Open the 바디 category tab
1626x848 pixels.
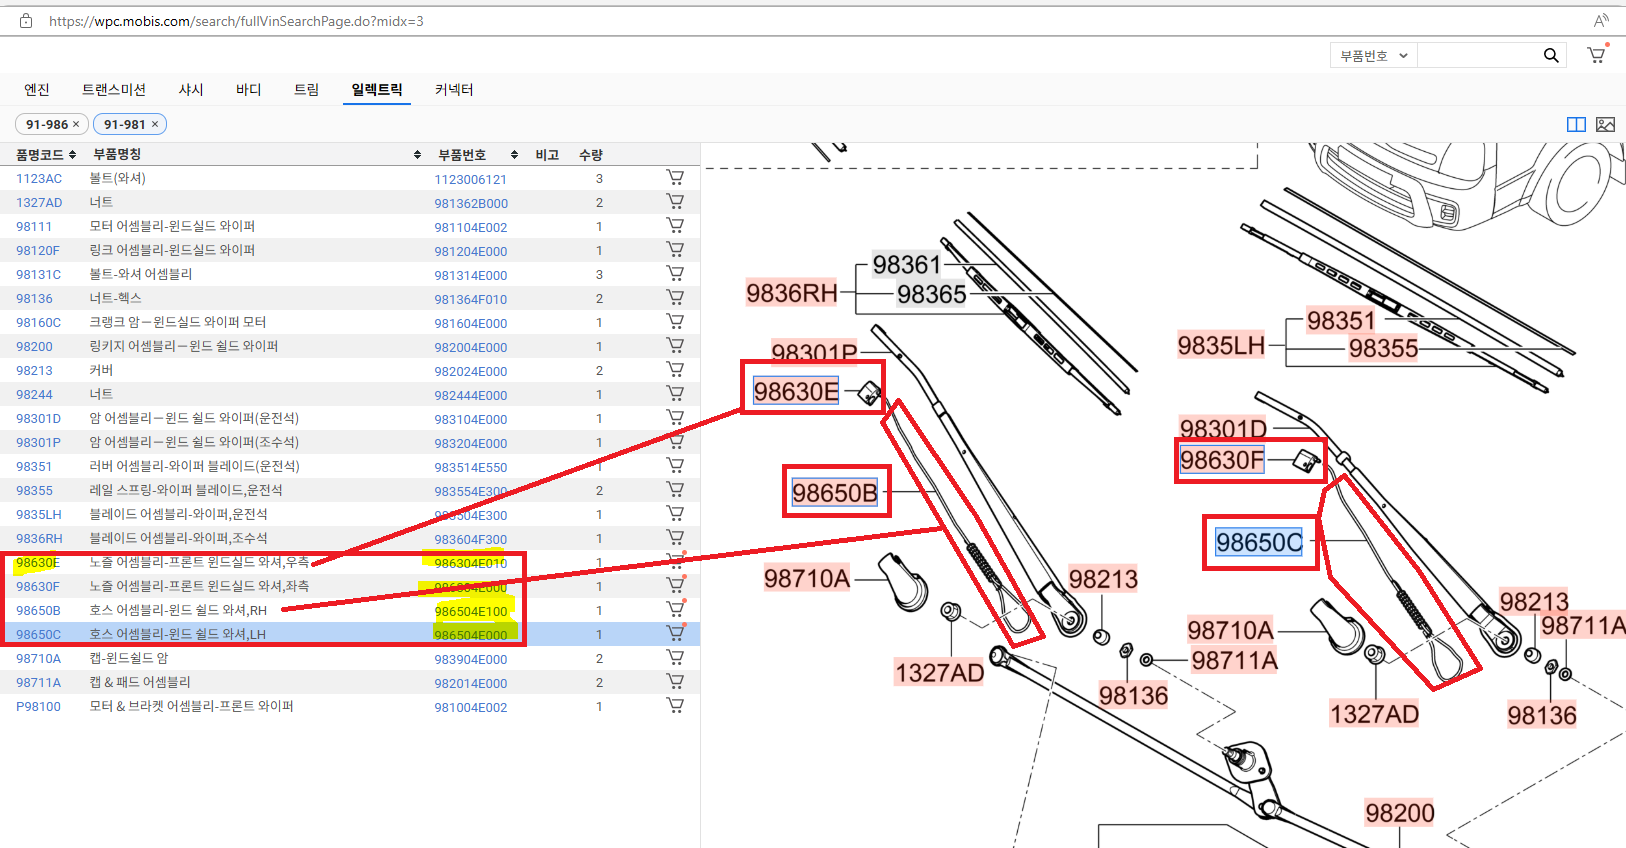249,90
